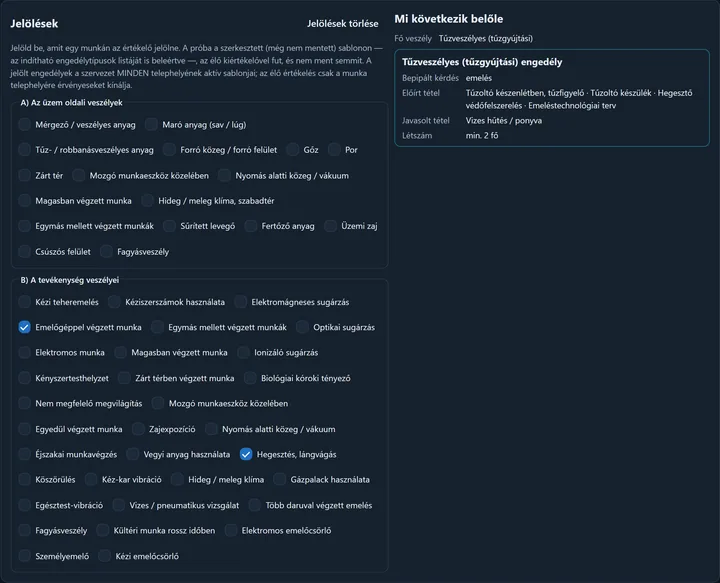
Task: Check the Maró anyag (sav / lúg) checkbox
Action: [x=151, y=124]
